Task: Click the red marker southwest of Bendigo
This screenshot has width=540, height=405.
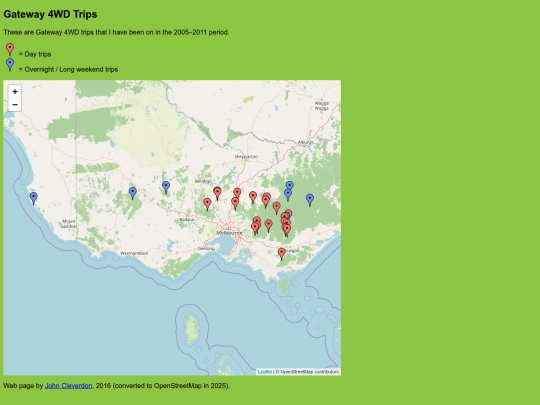Action: 207,204
